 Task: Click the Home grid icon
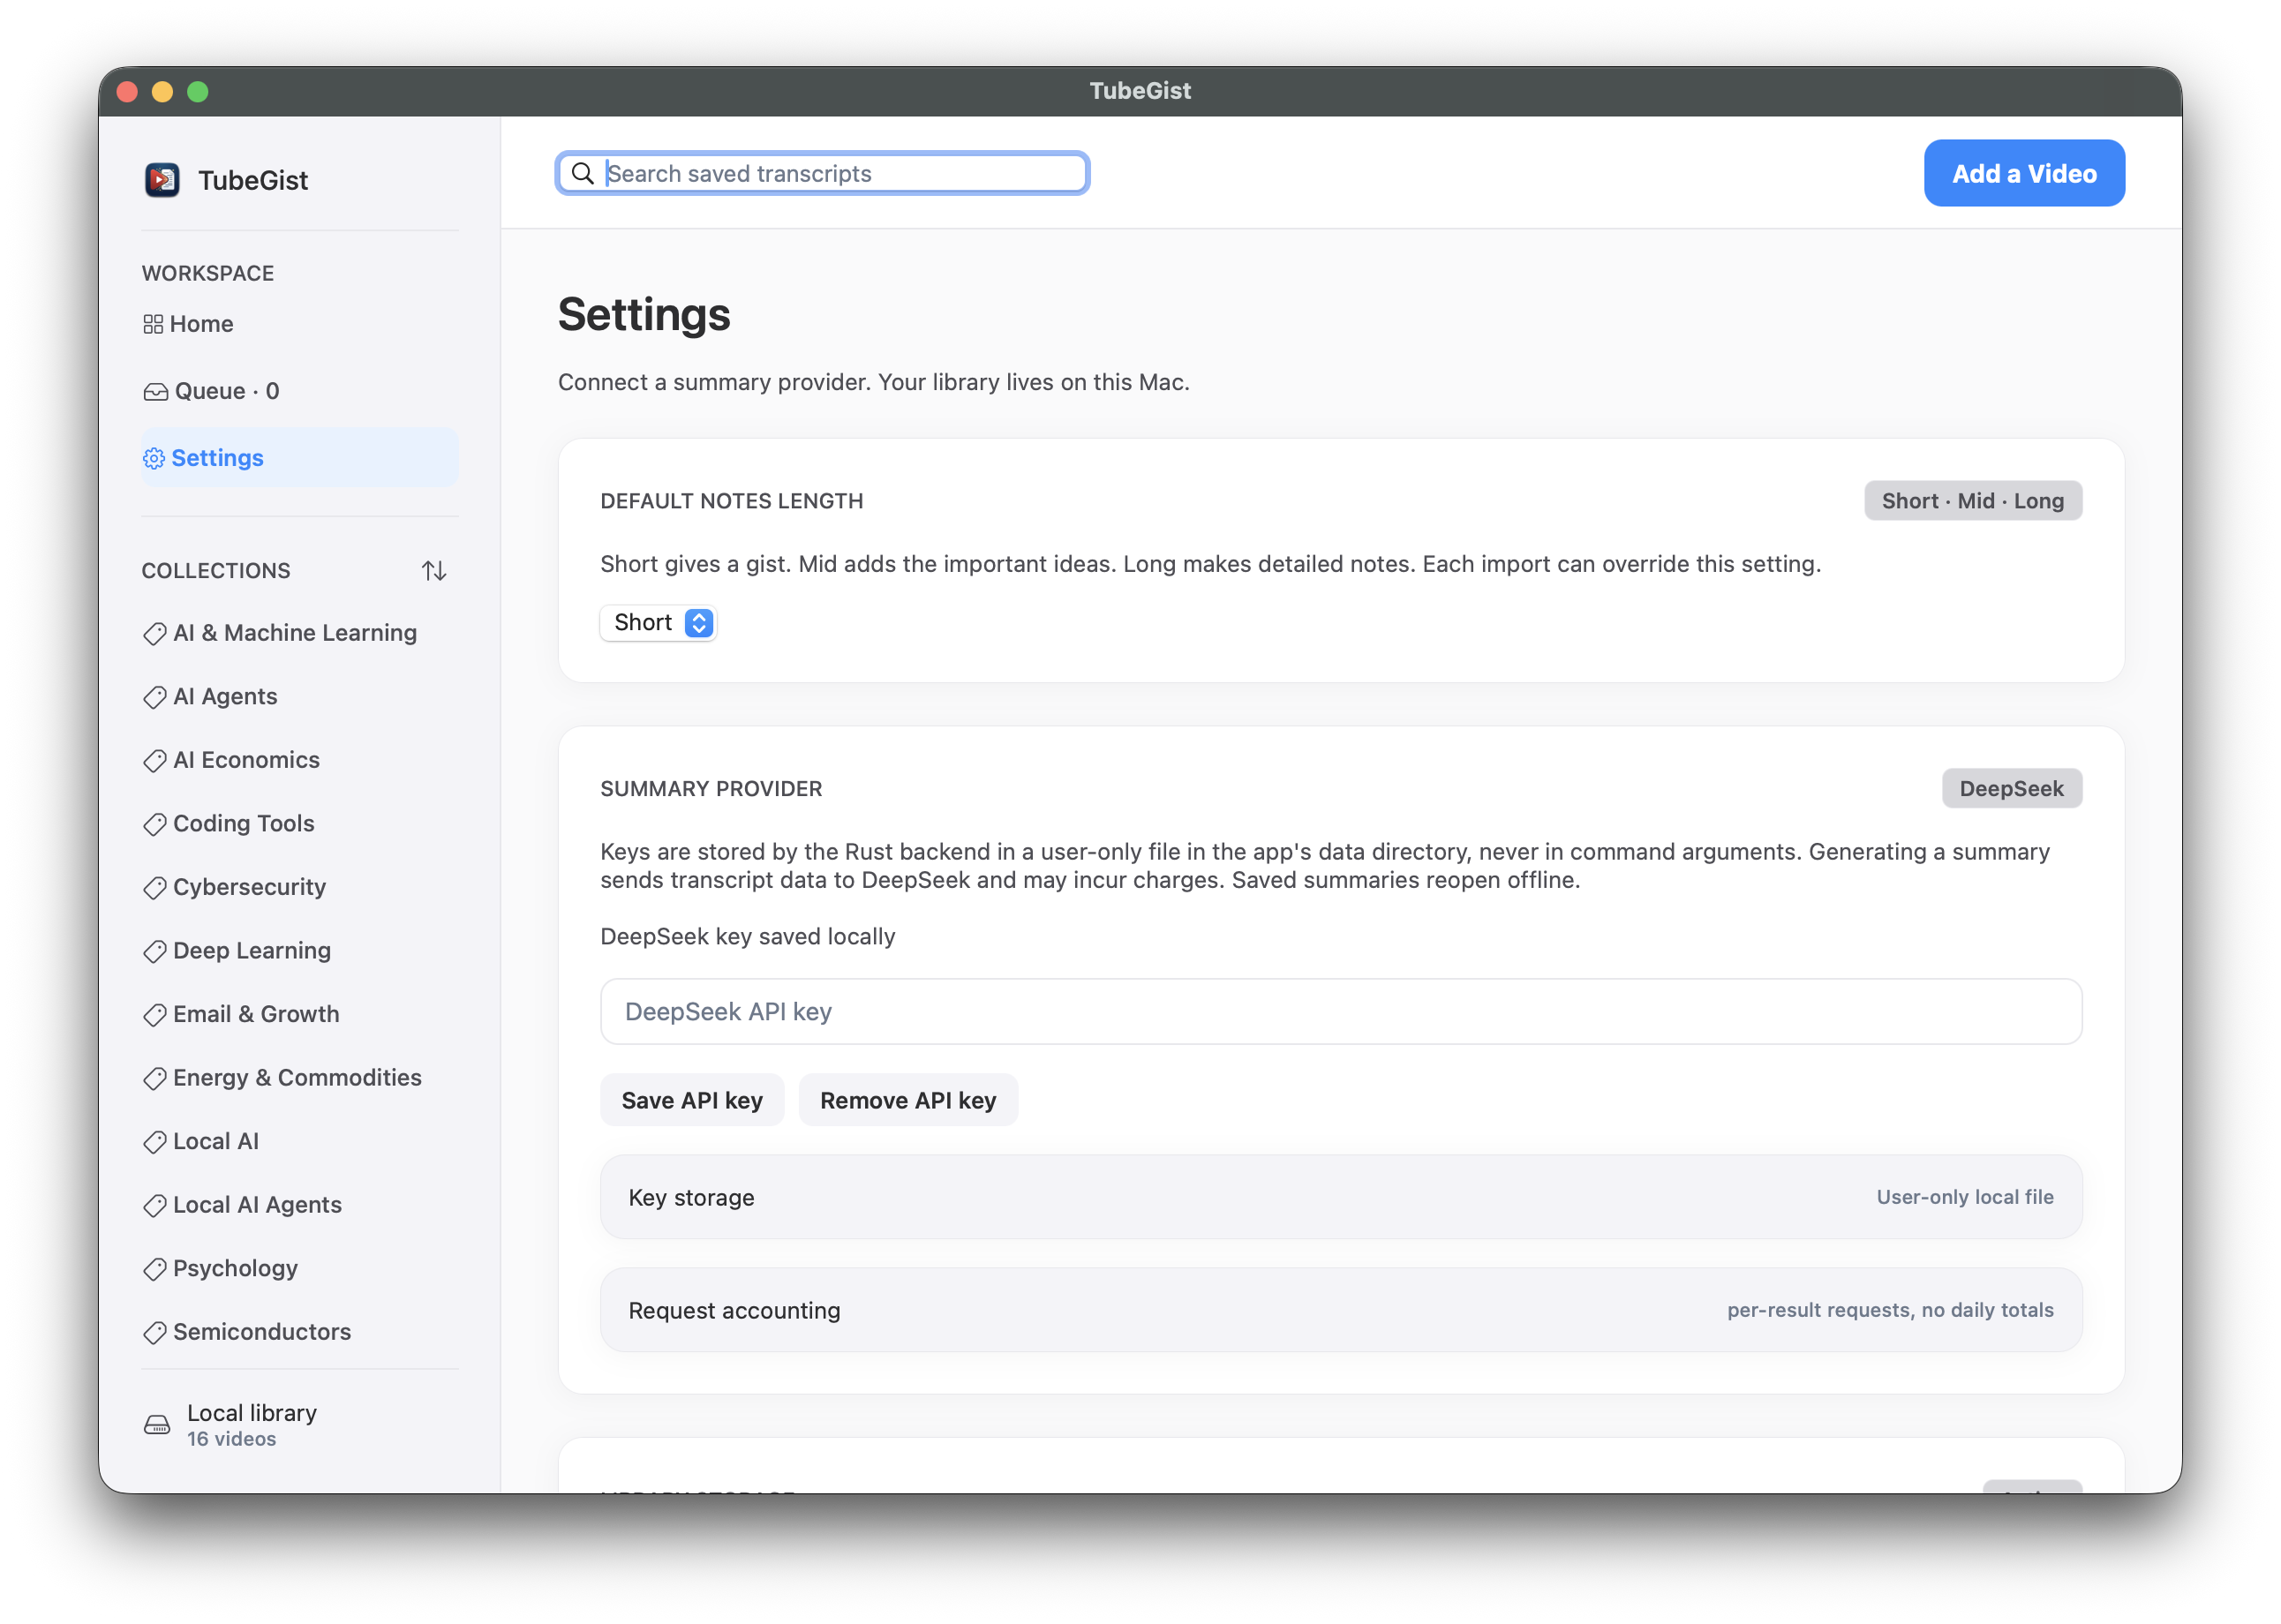pos(153,324)
